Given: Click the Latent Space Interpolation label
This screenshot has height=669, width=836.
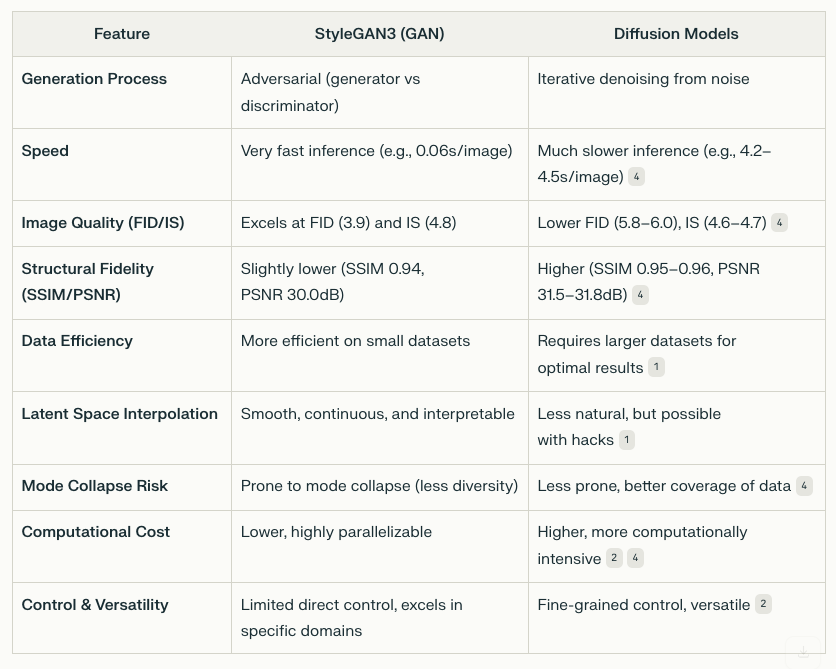Looking at the screenshot, I should (x=119, y=414).
